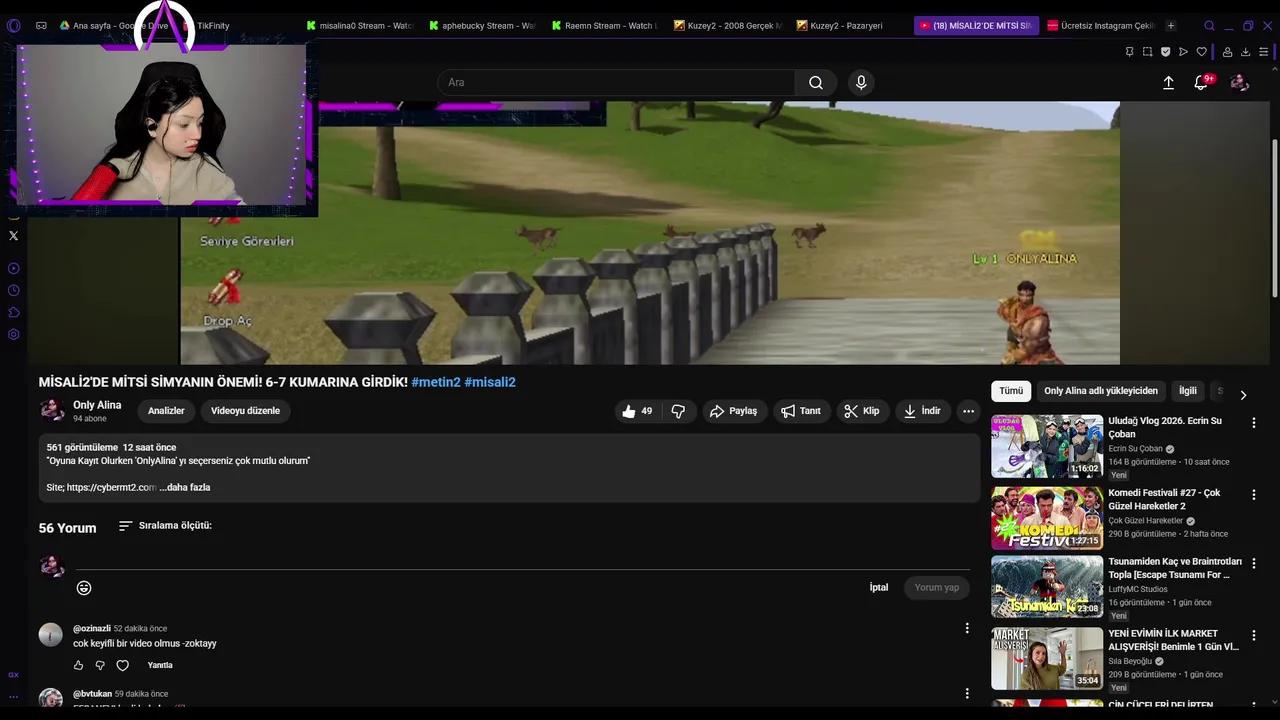Click the heart-shaped browser extension icon

[1202, 51]
